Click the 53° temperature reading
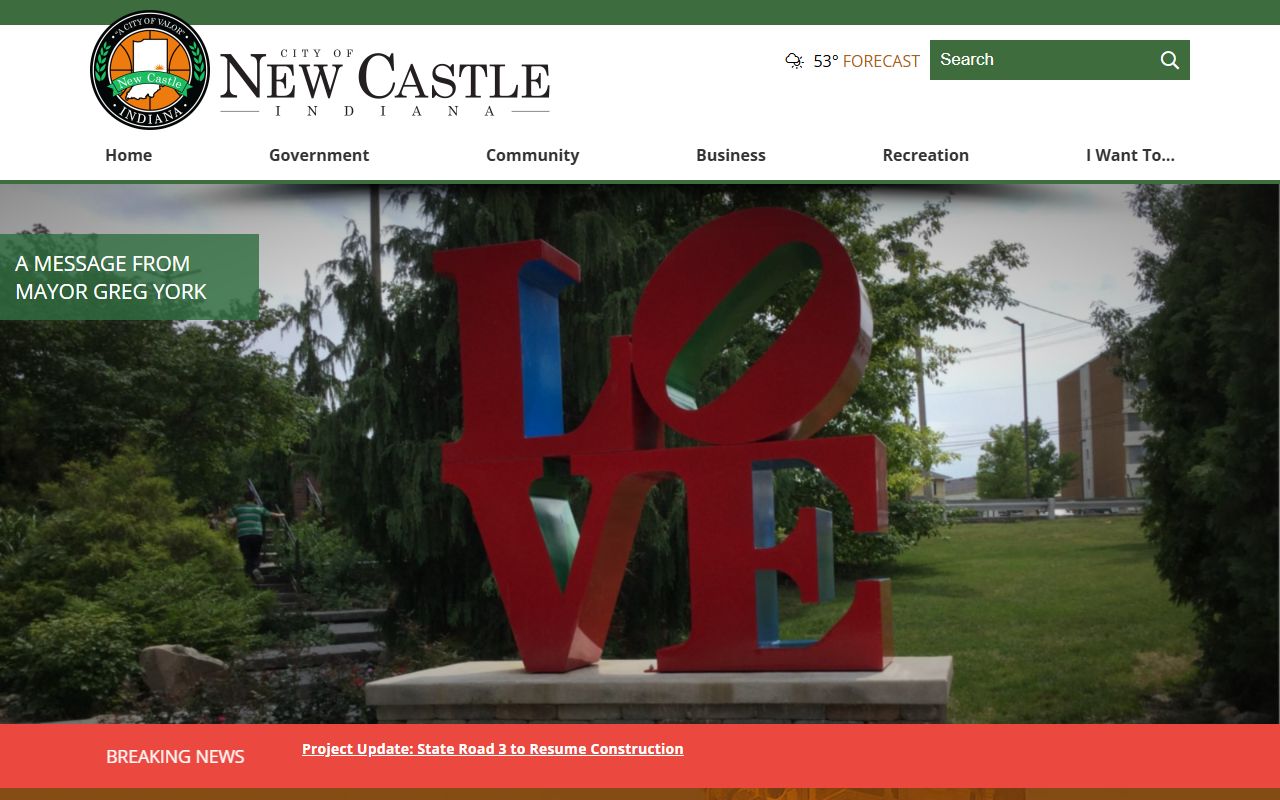This screenshot has height=800, width=1280. pos(826,61)
